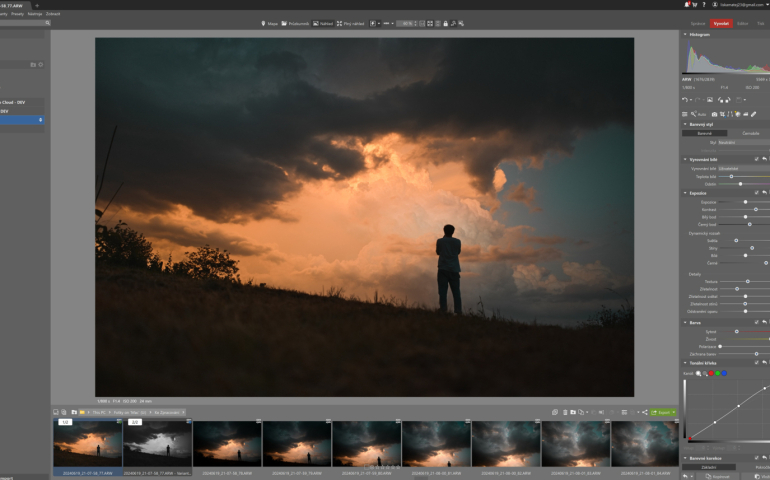Image resolution: width=770 pixels, height=480 pixels.
Task: Reset the Vyrovnání bílé settings arrow
Action: coord(764,159)
